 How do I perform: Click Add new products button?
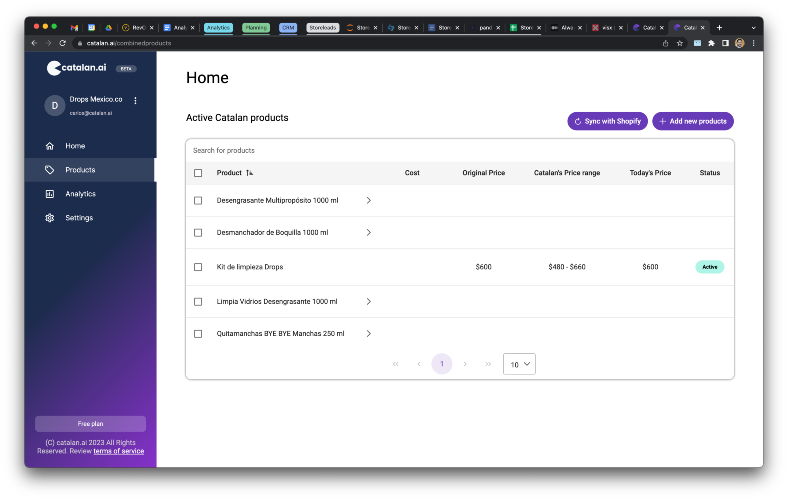pyautogui.click(x=693, y=121)
